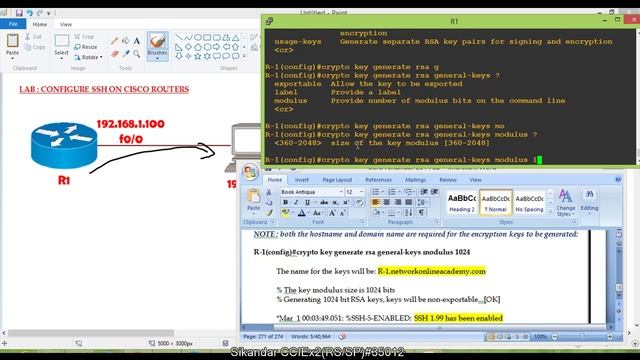Click Redo in Paint quick access toolbar
The width and height of the screenshot is (640, 360).
tap(39, 13)
